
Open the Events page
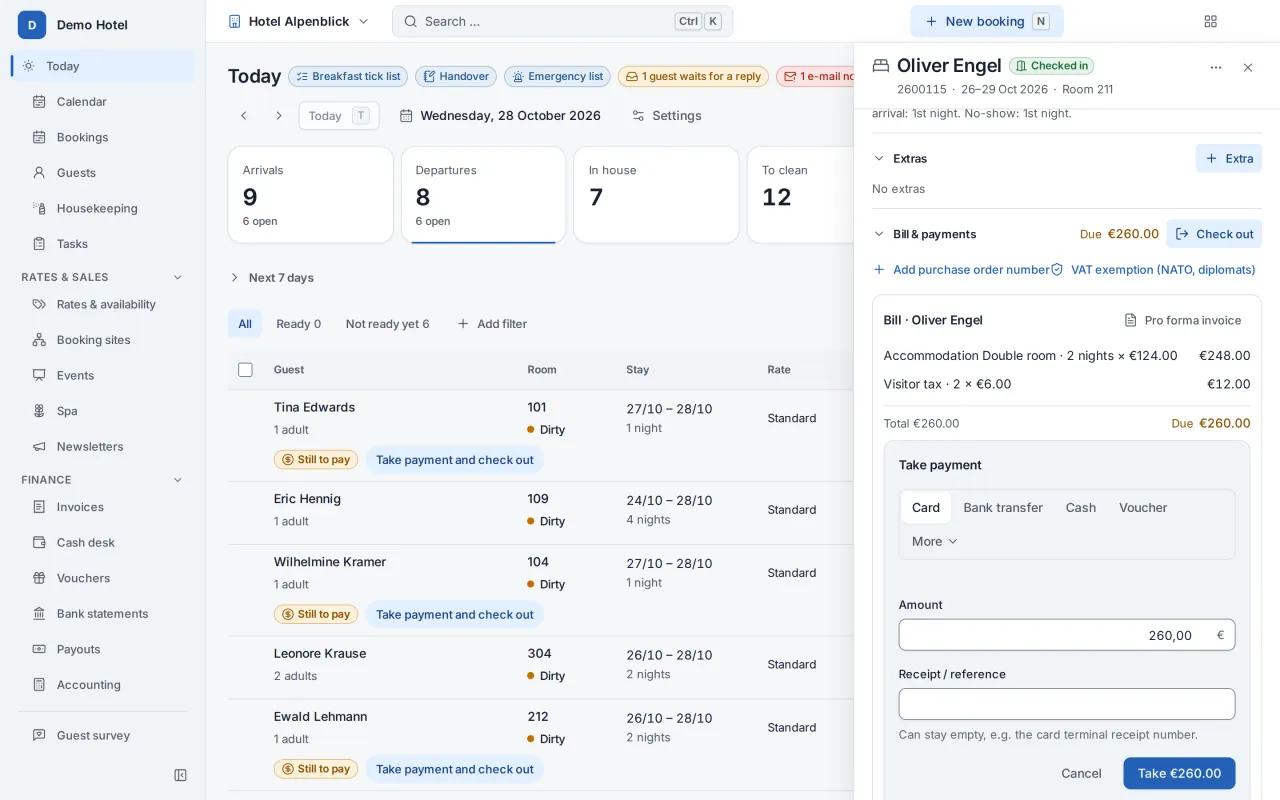pos(103,375)
